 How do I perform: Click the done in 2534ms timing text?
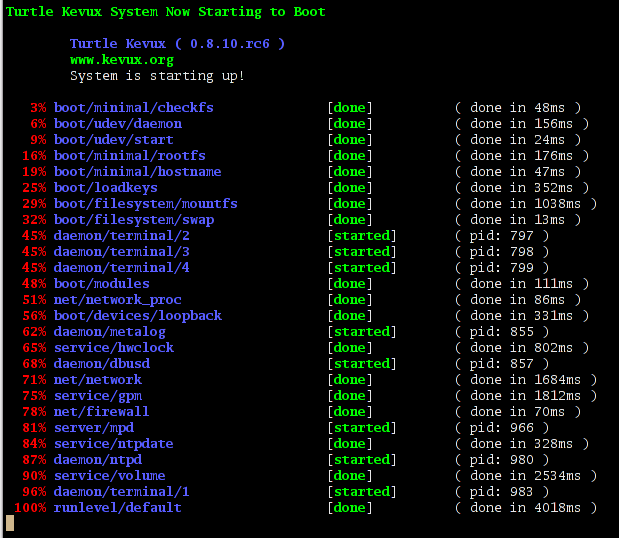pyautogui.click(x=525, y=476)
